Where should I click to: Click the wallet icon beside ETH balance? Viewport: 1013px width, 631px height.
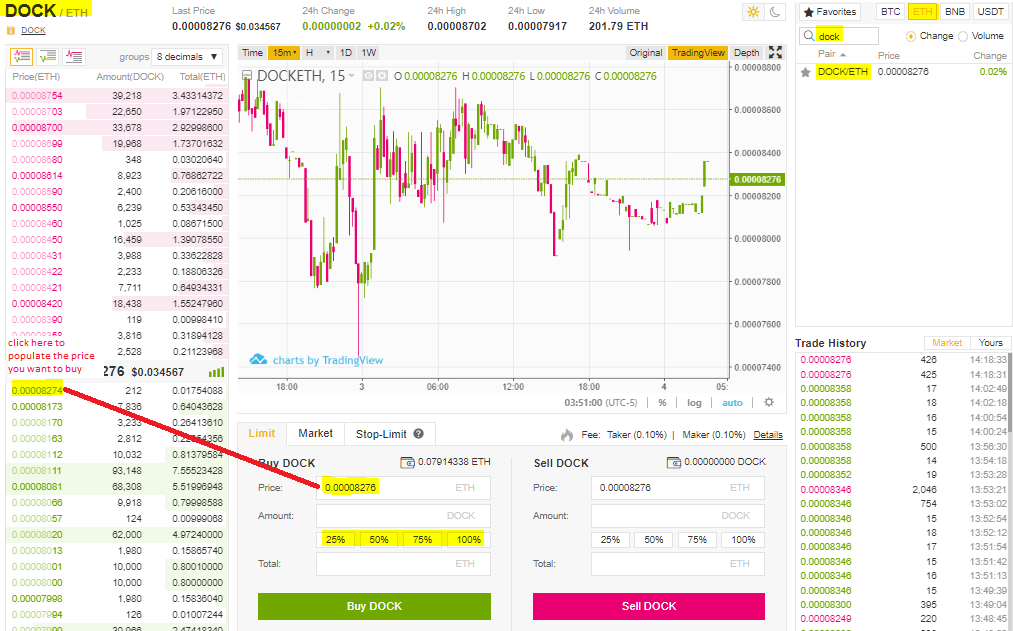tap(407, 462)
